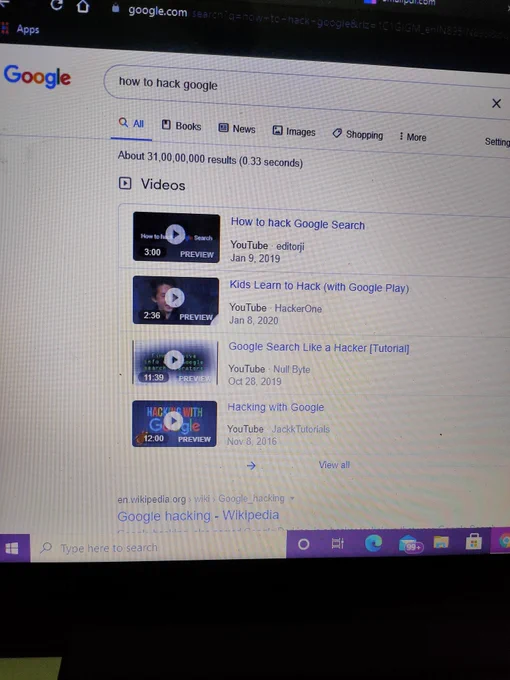
Task: Click the site lock icon in address bar
Action: 115,8
